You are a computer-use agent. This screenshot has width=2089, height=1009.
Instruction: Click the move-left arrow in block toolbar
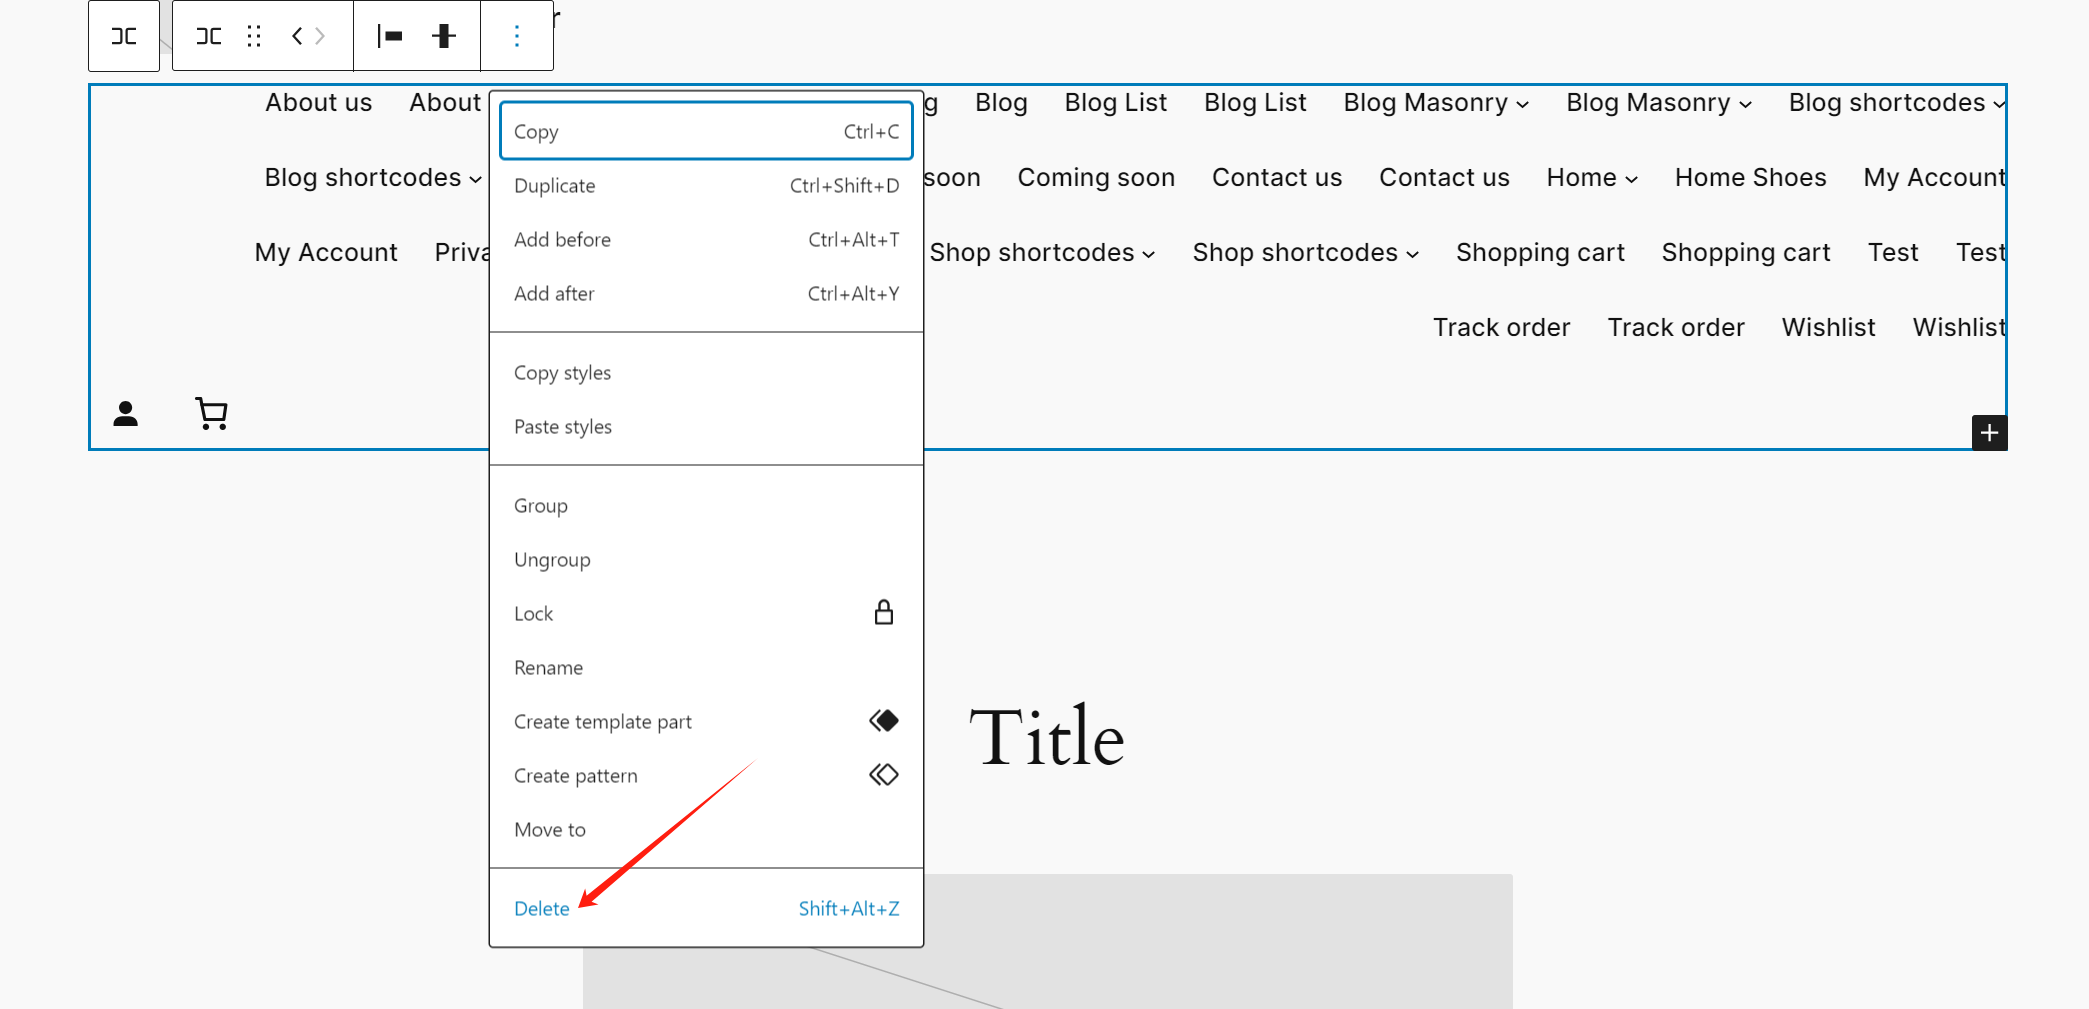tap(296, 36)
